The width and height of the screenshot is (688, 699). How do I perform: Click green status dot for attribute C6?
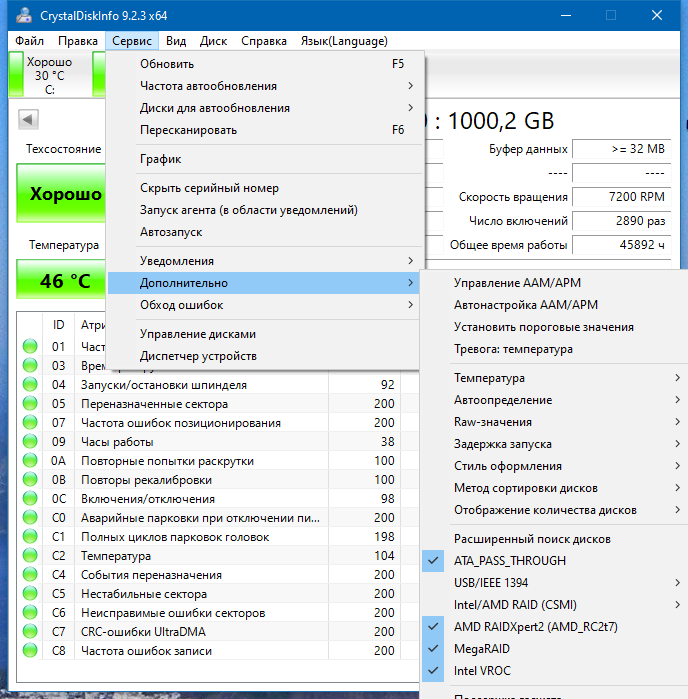(30, 613)
